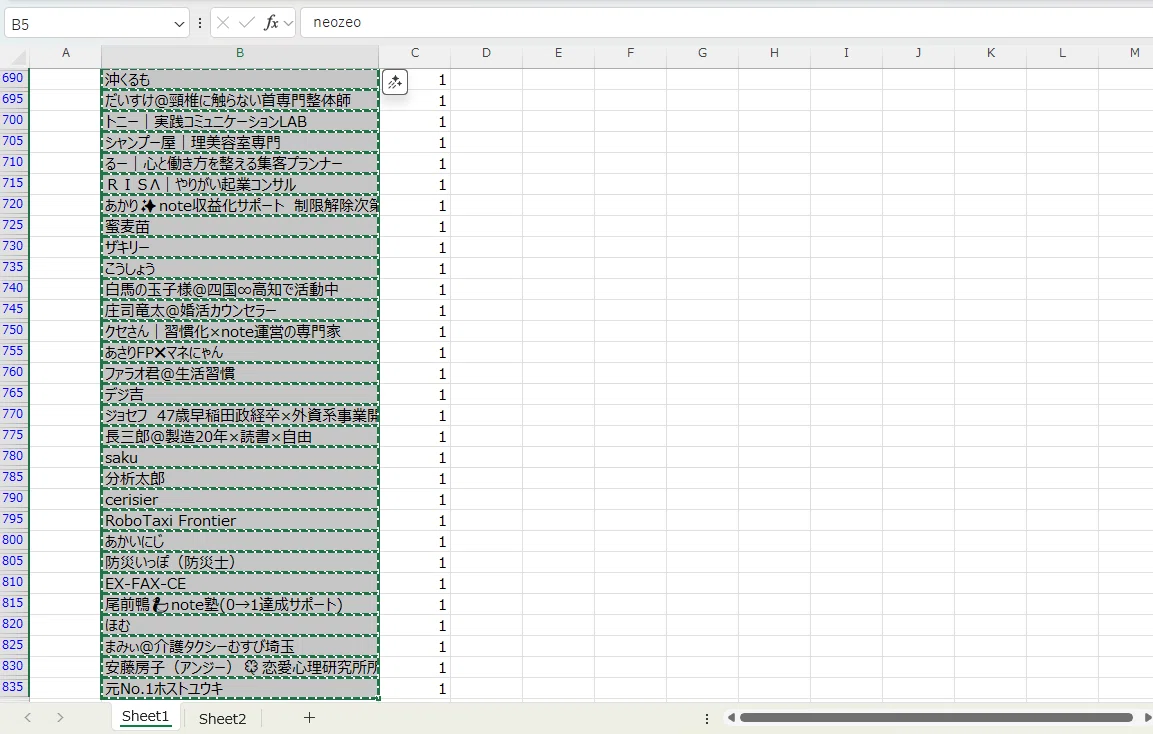Add a new sheet with plus button
The height and width of the screenshot is (734, 1153).
310,718
